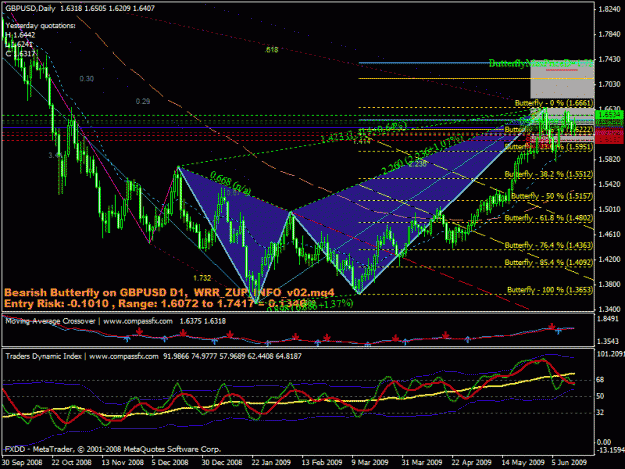This screenshot has width=625, height=469.
Task: Click the 31 Mar 2009 date on time axis
Action: [422, 462]
